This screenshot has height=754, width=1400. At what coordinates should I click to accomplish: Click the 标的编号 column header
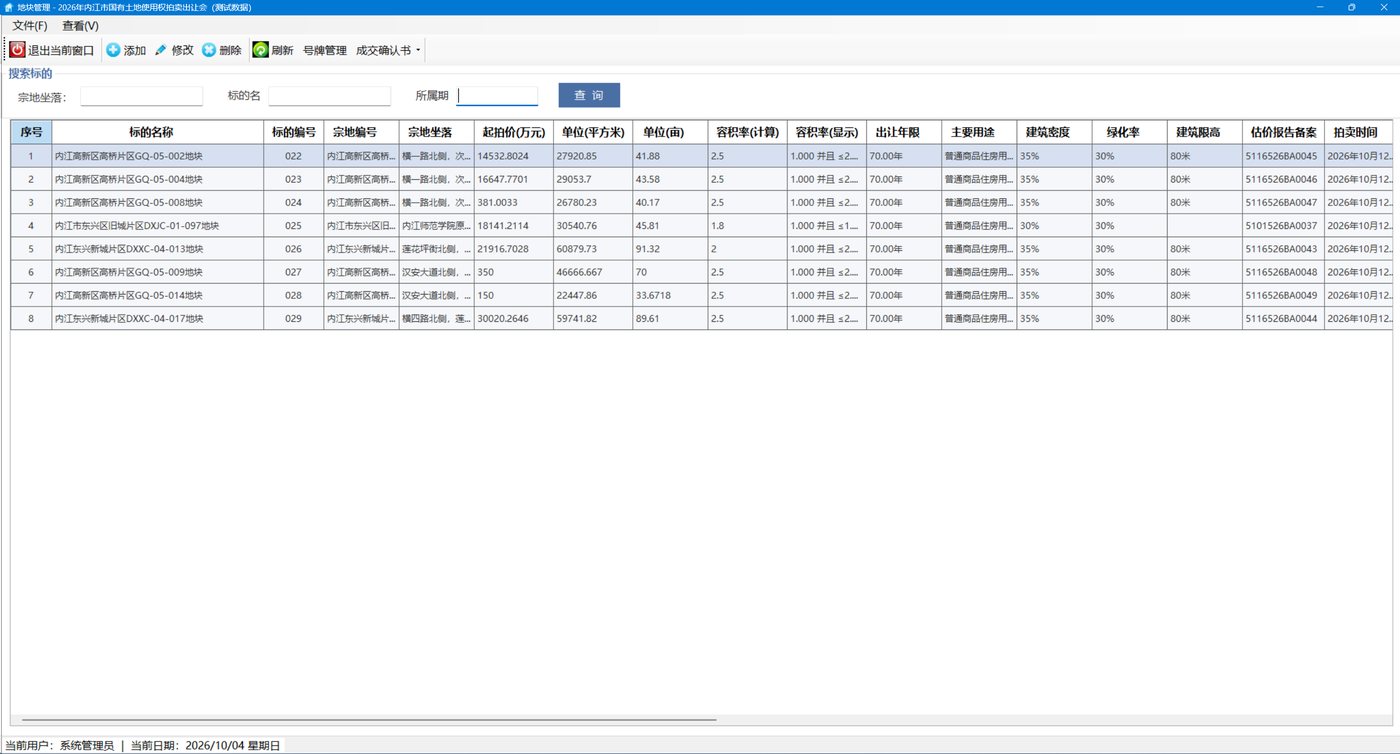point(294,132)
